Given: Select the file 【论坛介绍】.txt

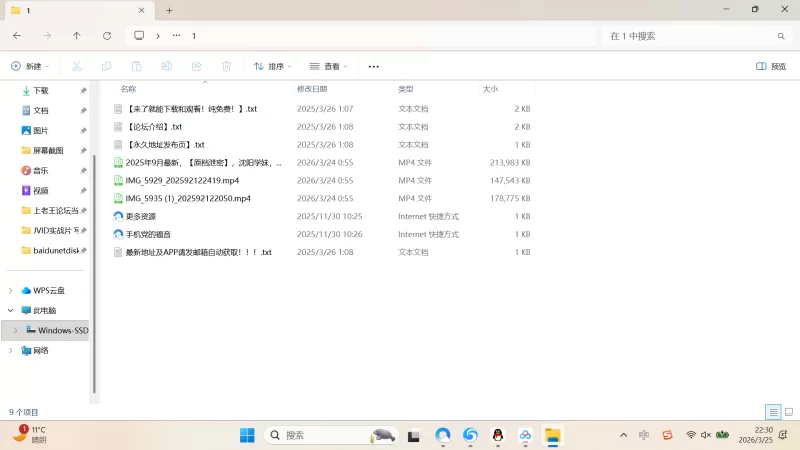Looking at the screenshot, I should tap(153, 127).
